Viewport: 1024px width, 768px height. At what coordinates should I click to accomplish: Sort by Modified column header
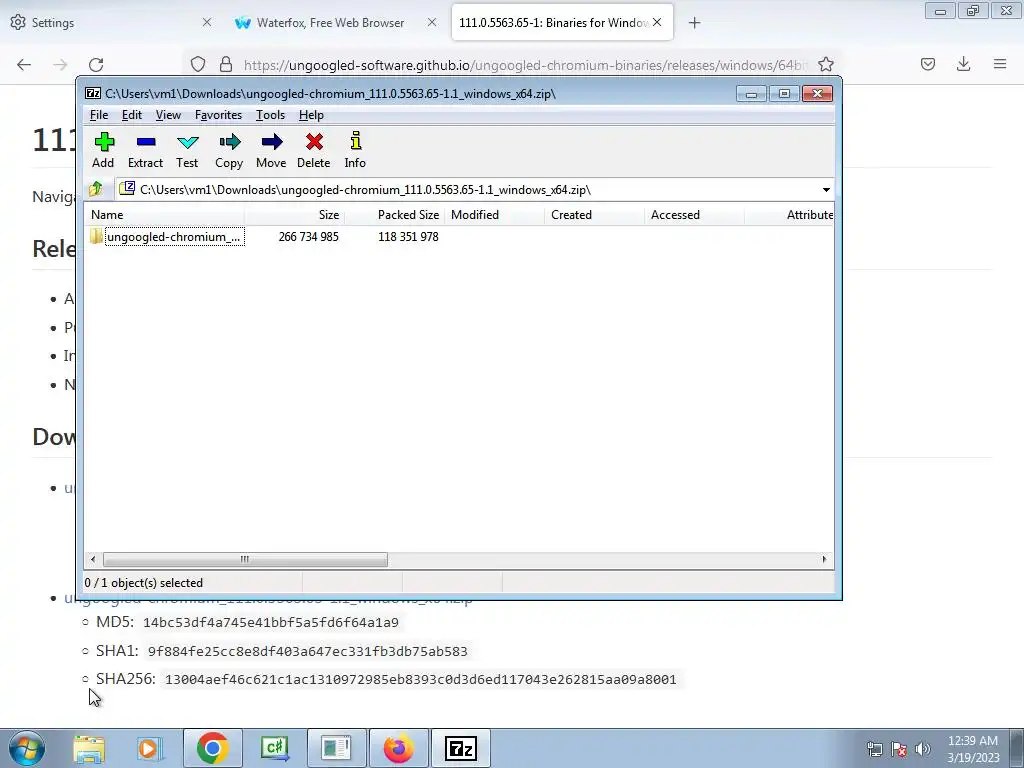pos(494,215)
